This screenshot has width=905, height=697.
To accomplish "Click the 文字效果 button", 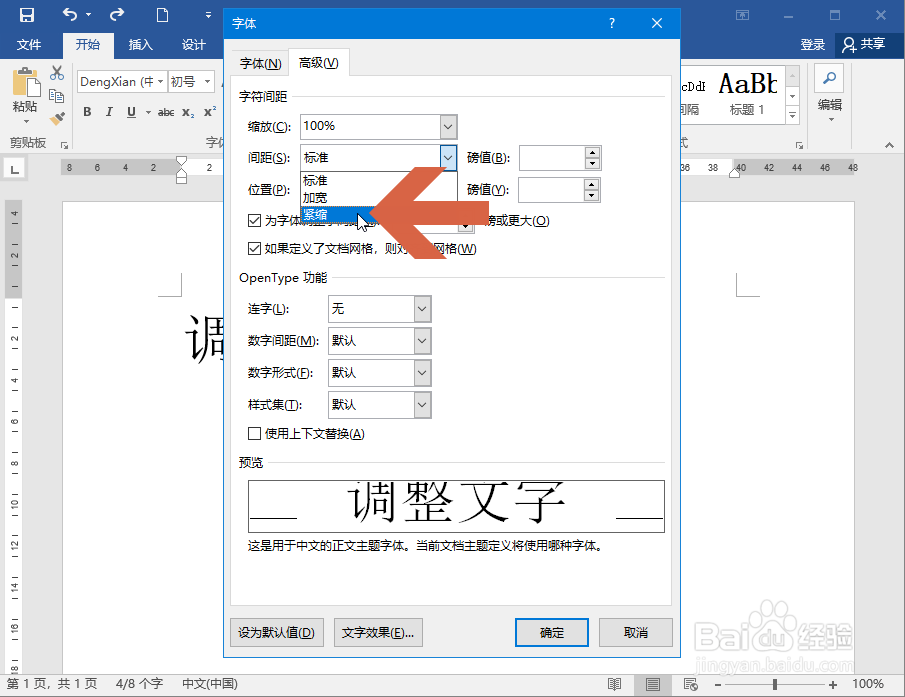I will point(378,632).
